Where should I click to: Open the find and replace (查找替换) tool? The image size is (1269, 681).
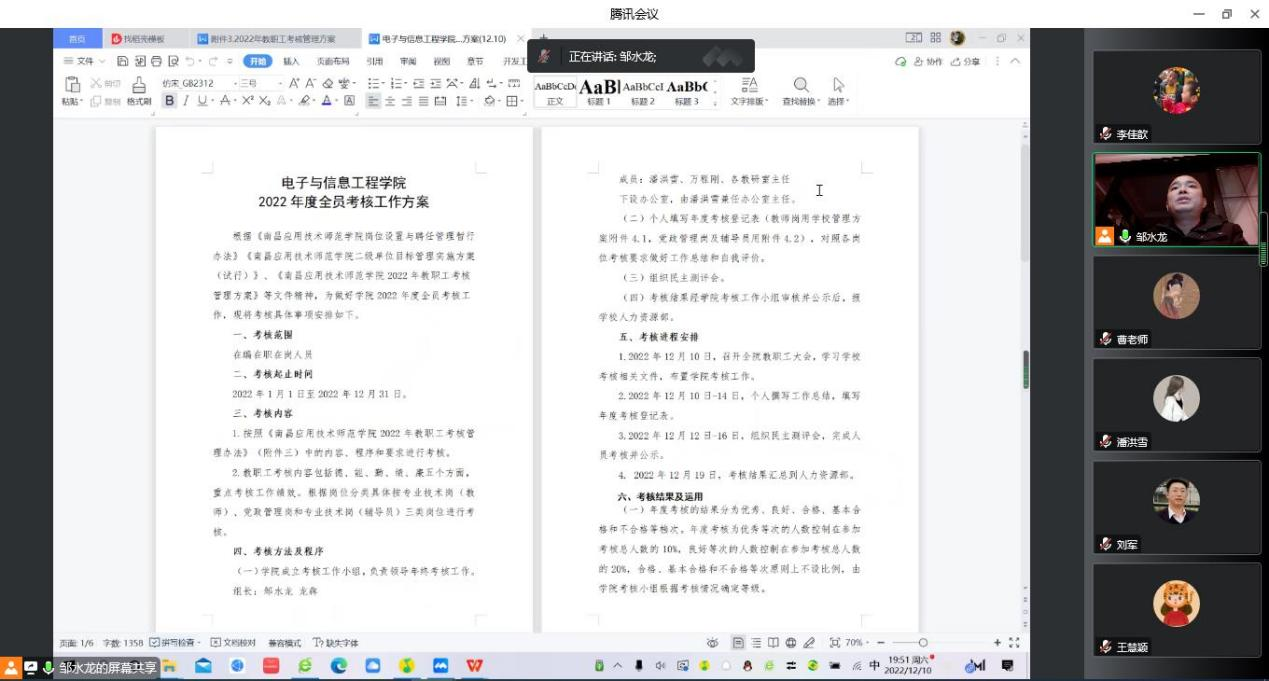[800, 90]
